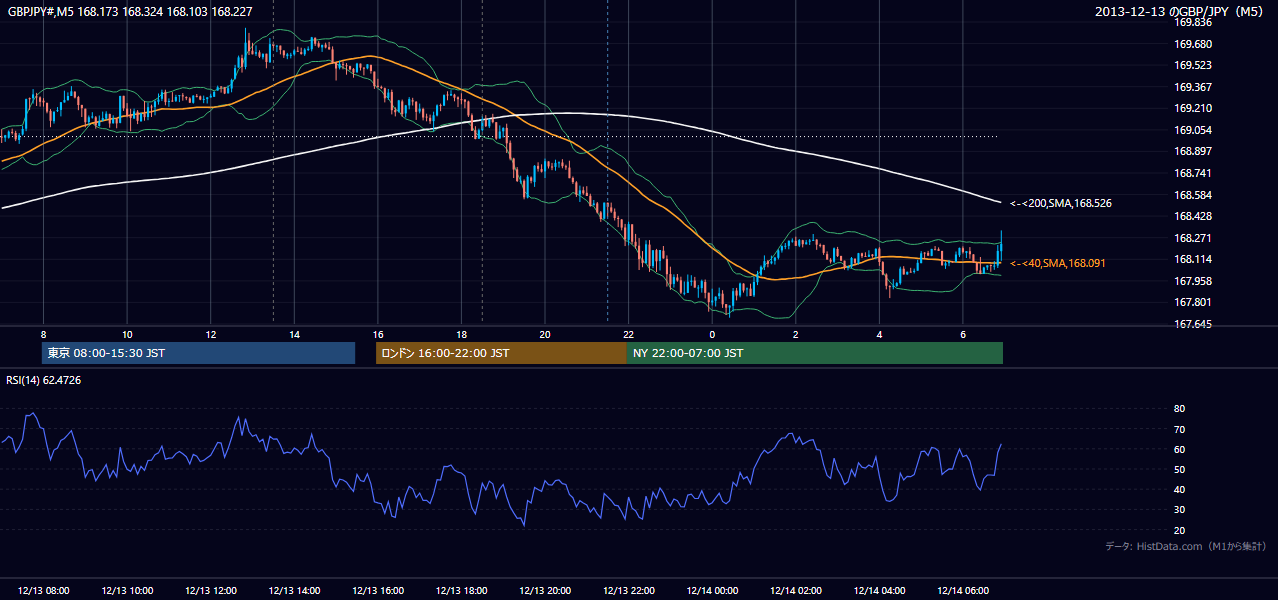Image resolution: width=1278 pixels, height=600 pixels.
Task: Click the 12/13 16:00 bottom time label
Action: pyautogui.click(x=378, y=591)
